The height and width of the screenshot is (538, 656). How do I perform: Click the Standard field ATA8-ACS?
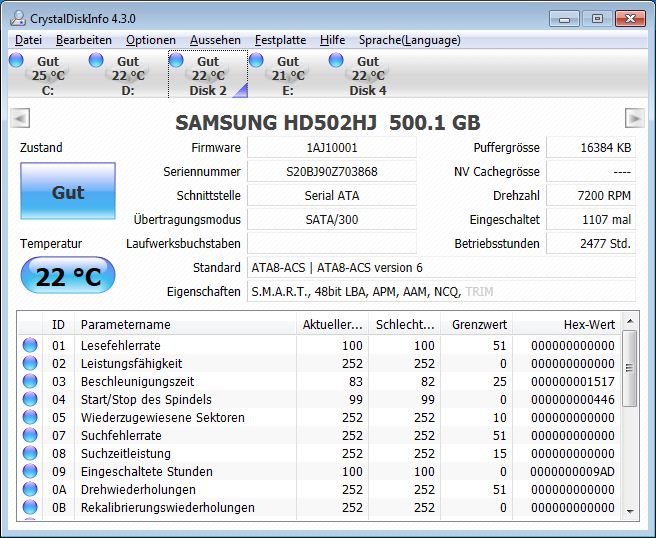point(441,267)
